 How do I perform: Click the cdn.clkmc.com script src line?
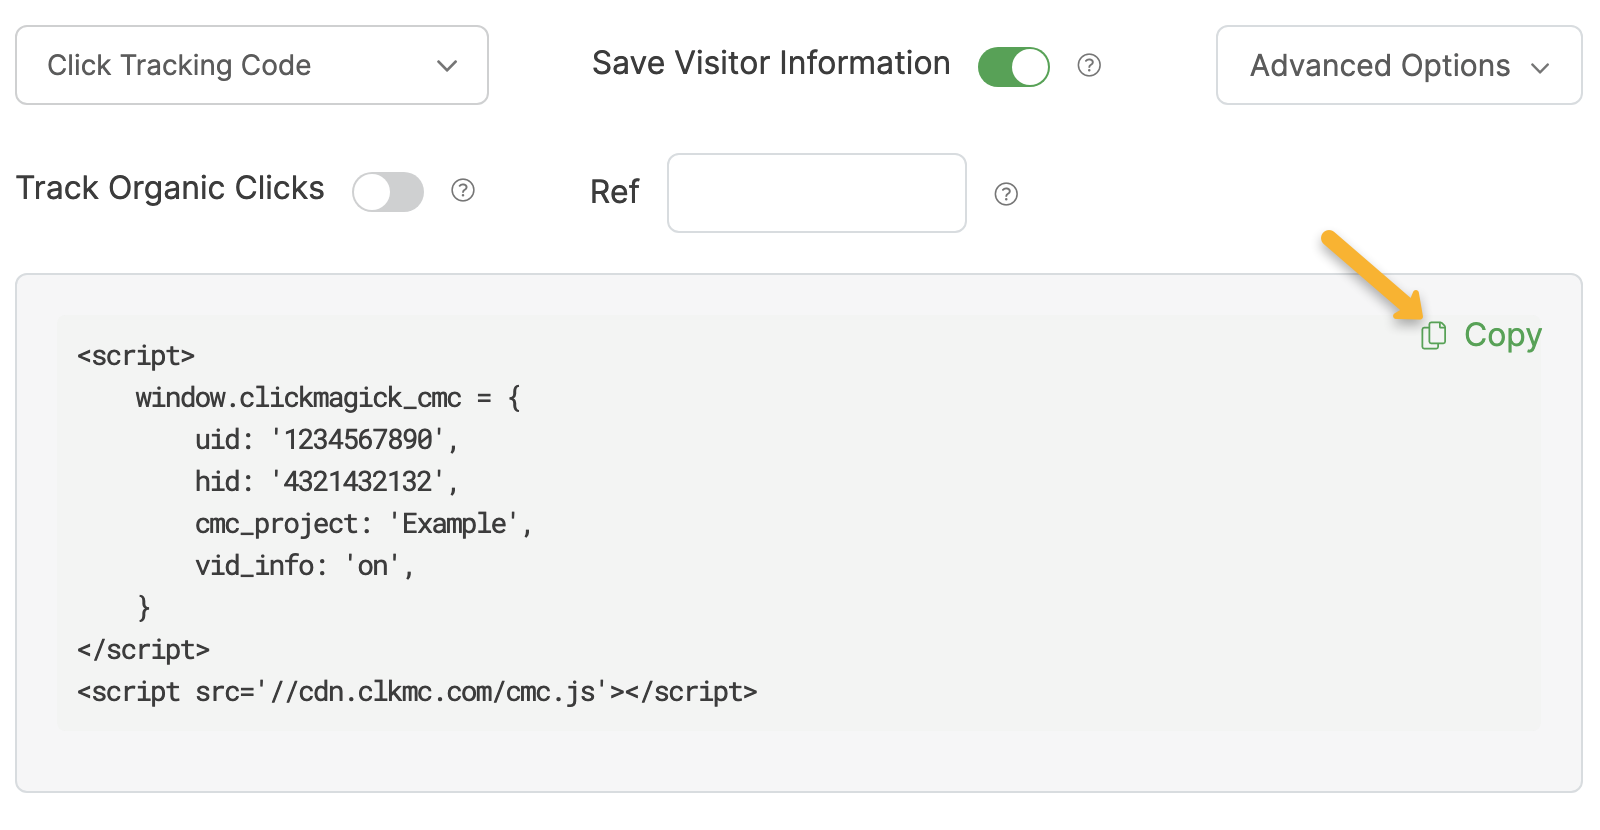click(x=417, y=691)
